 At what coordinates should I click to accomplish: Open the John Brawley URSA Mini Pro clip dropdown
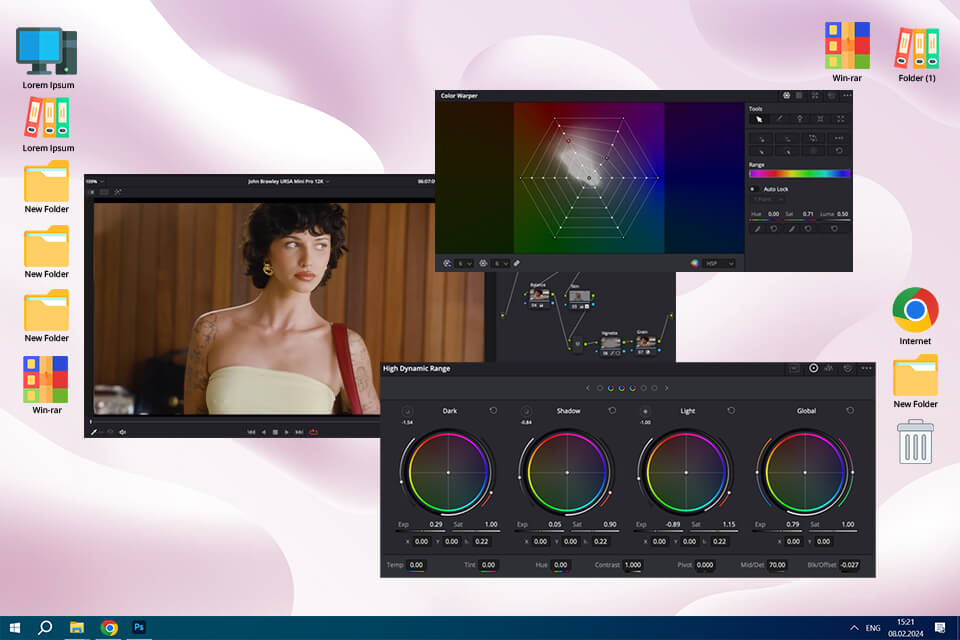click(288, 181)
